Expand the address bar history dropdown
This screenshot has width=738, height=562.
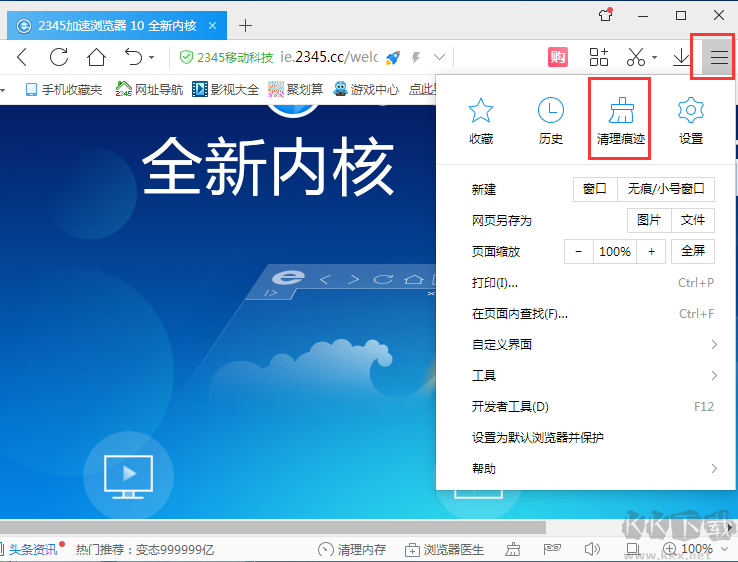pyautogui.click(x=439, y=57)
